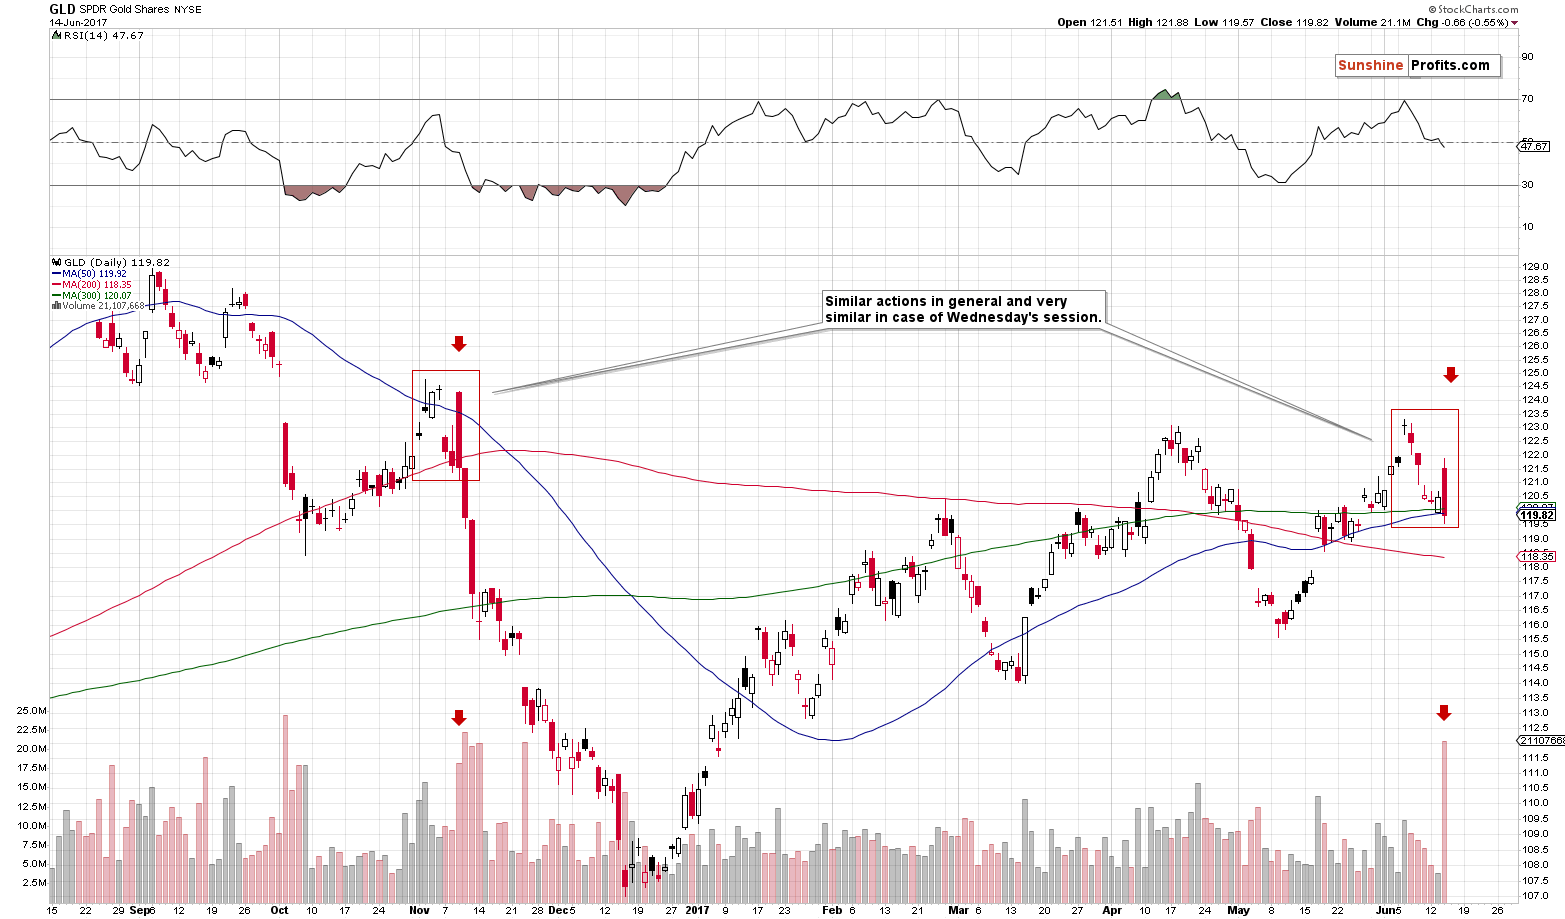Click the Sunshine Profits.com logo
The width and height of the screenshot is (1565, 919).
(x=1417, y=66)
